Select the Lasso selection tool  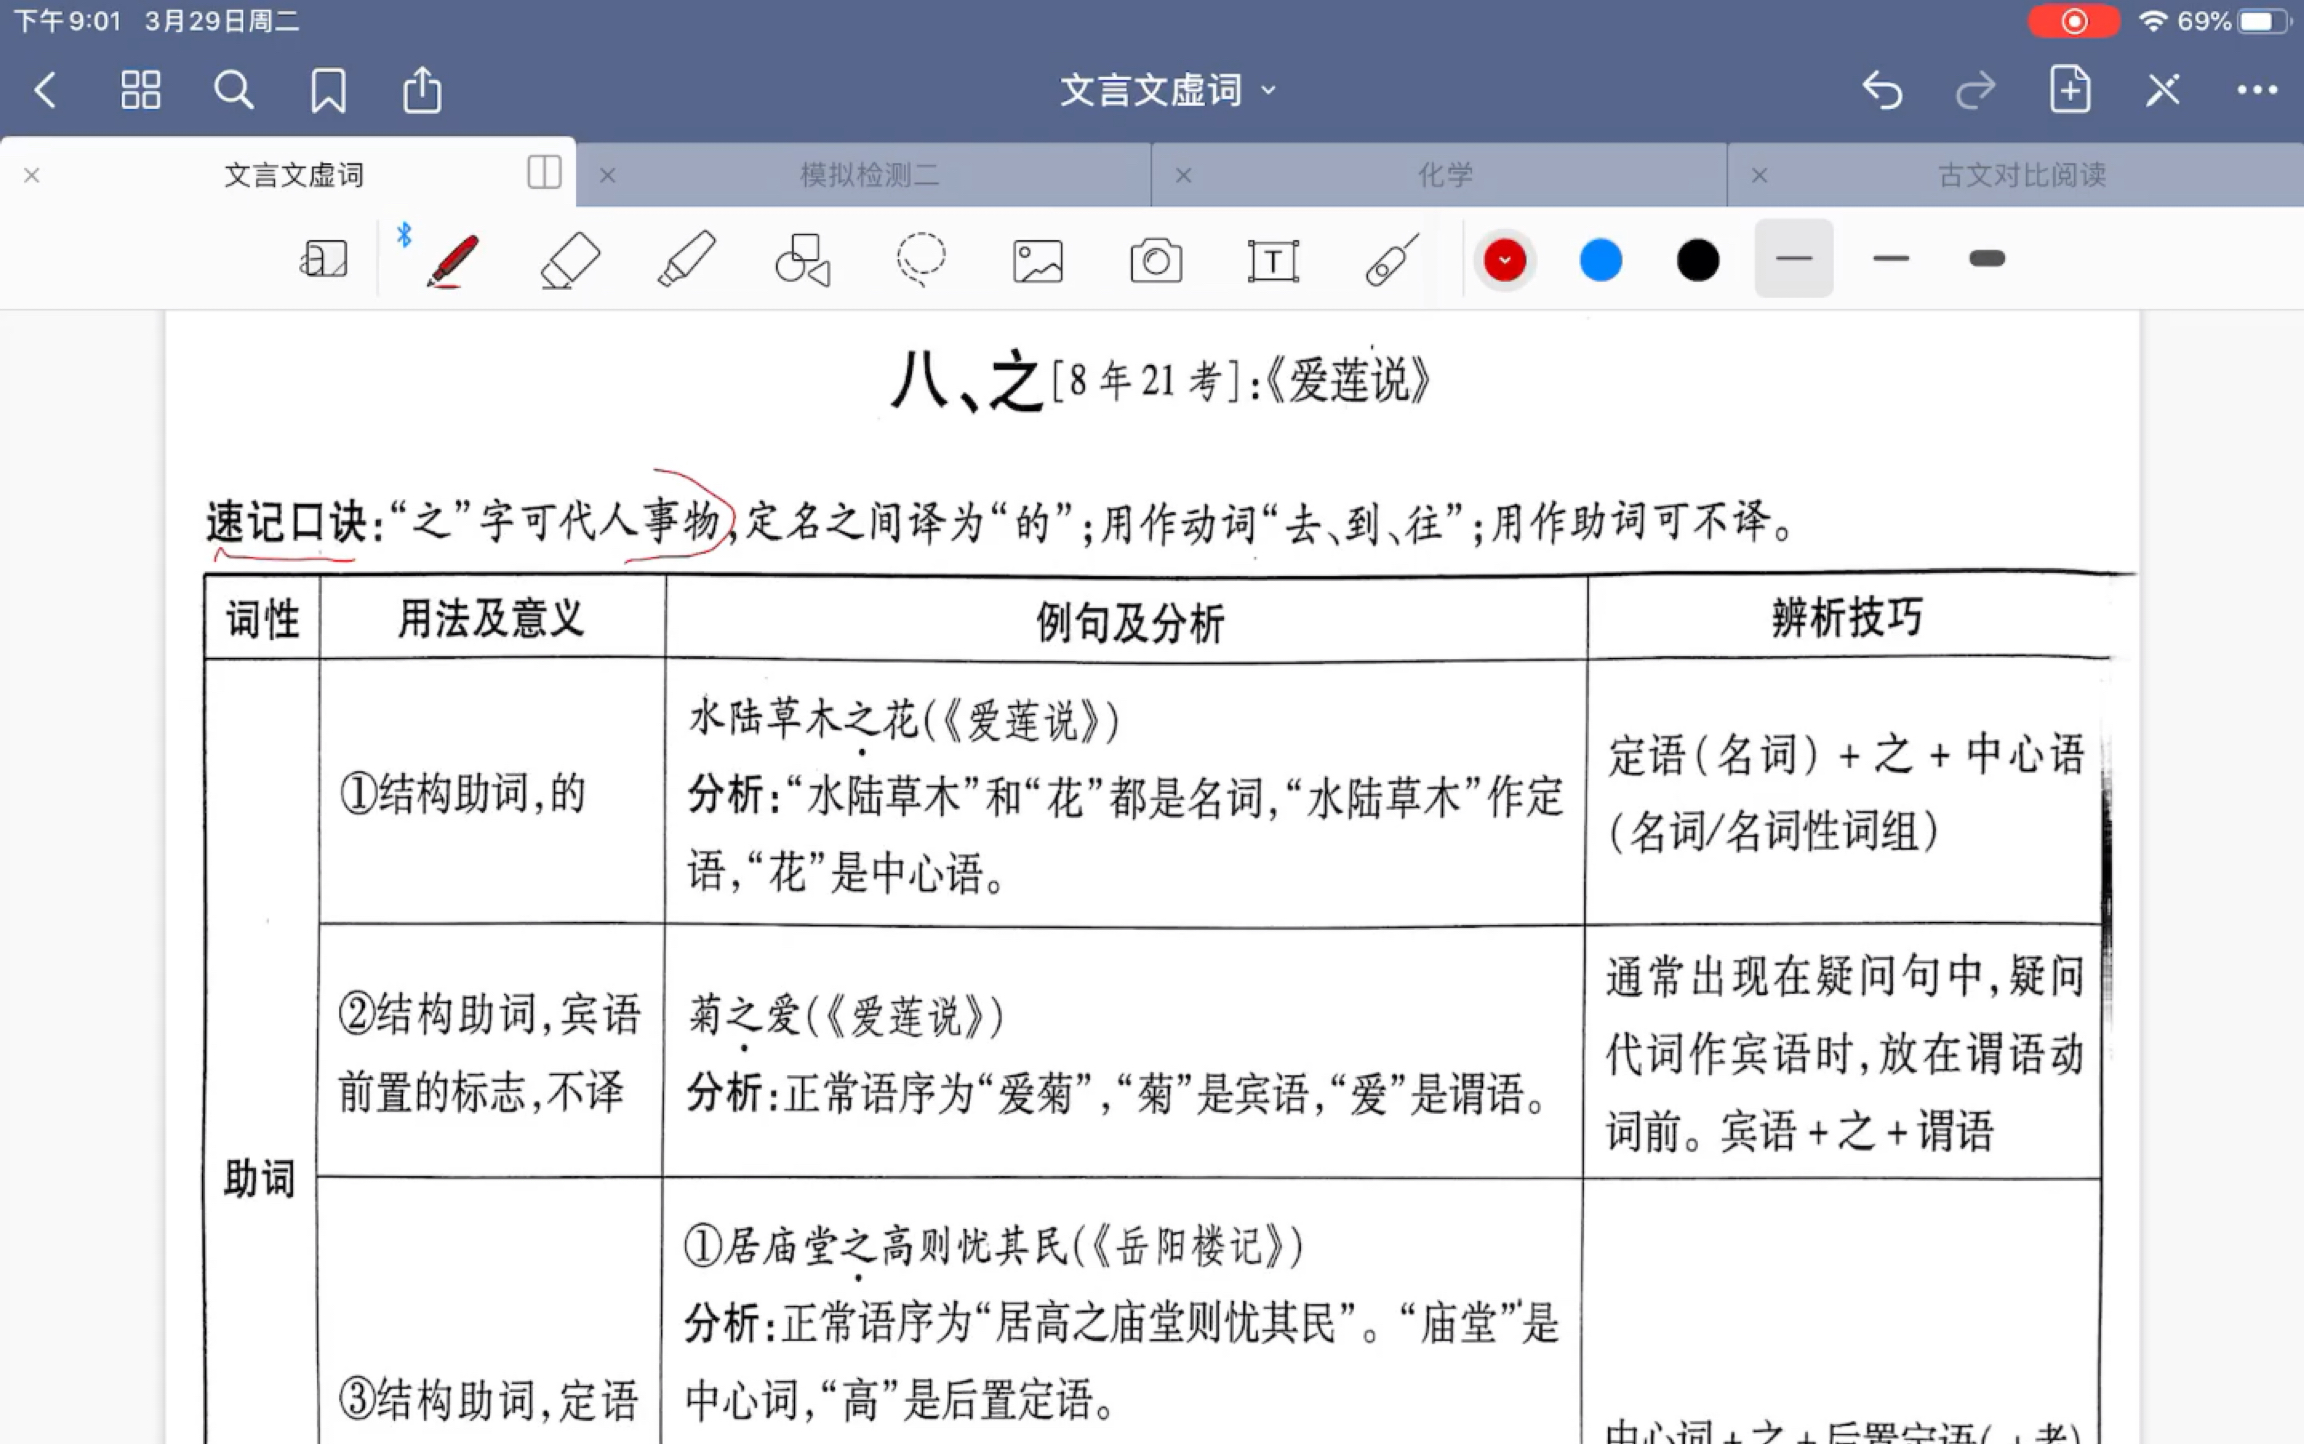(920, 260)
